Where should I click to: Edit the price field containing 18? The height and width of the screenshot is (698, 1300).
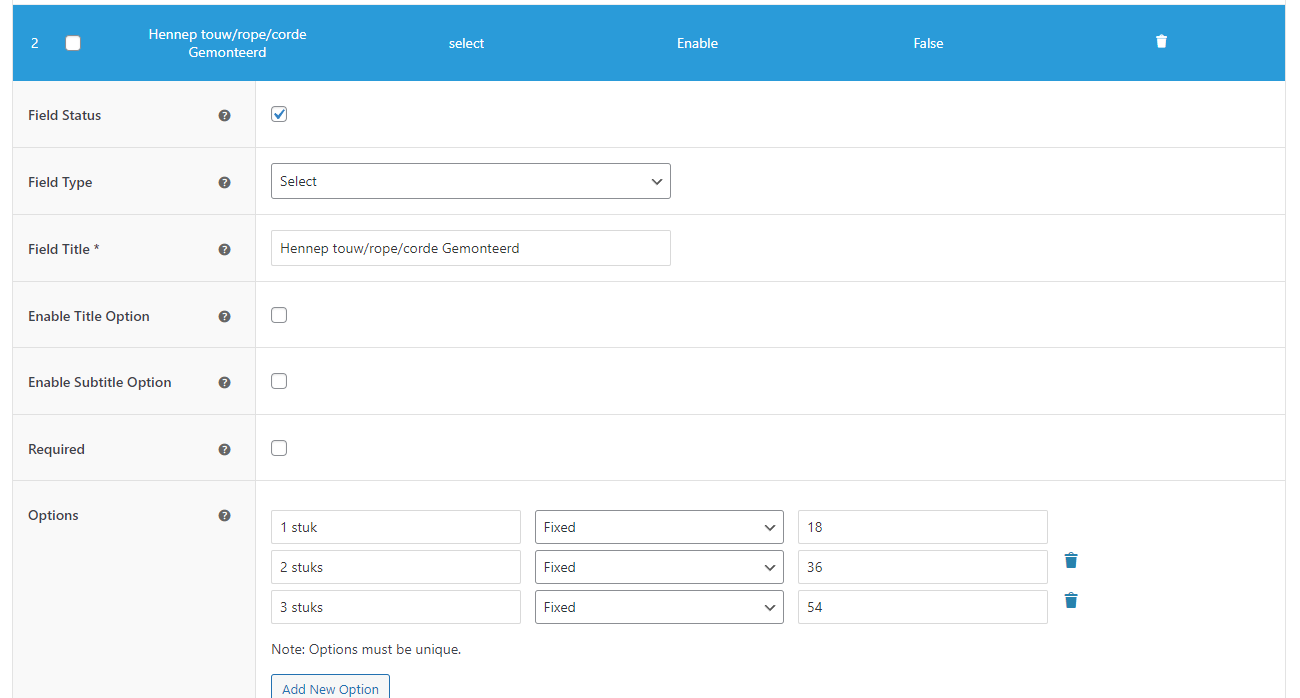(923, 527)
